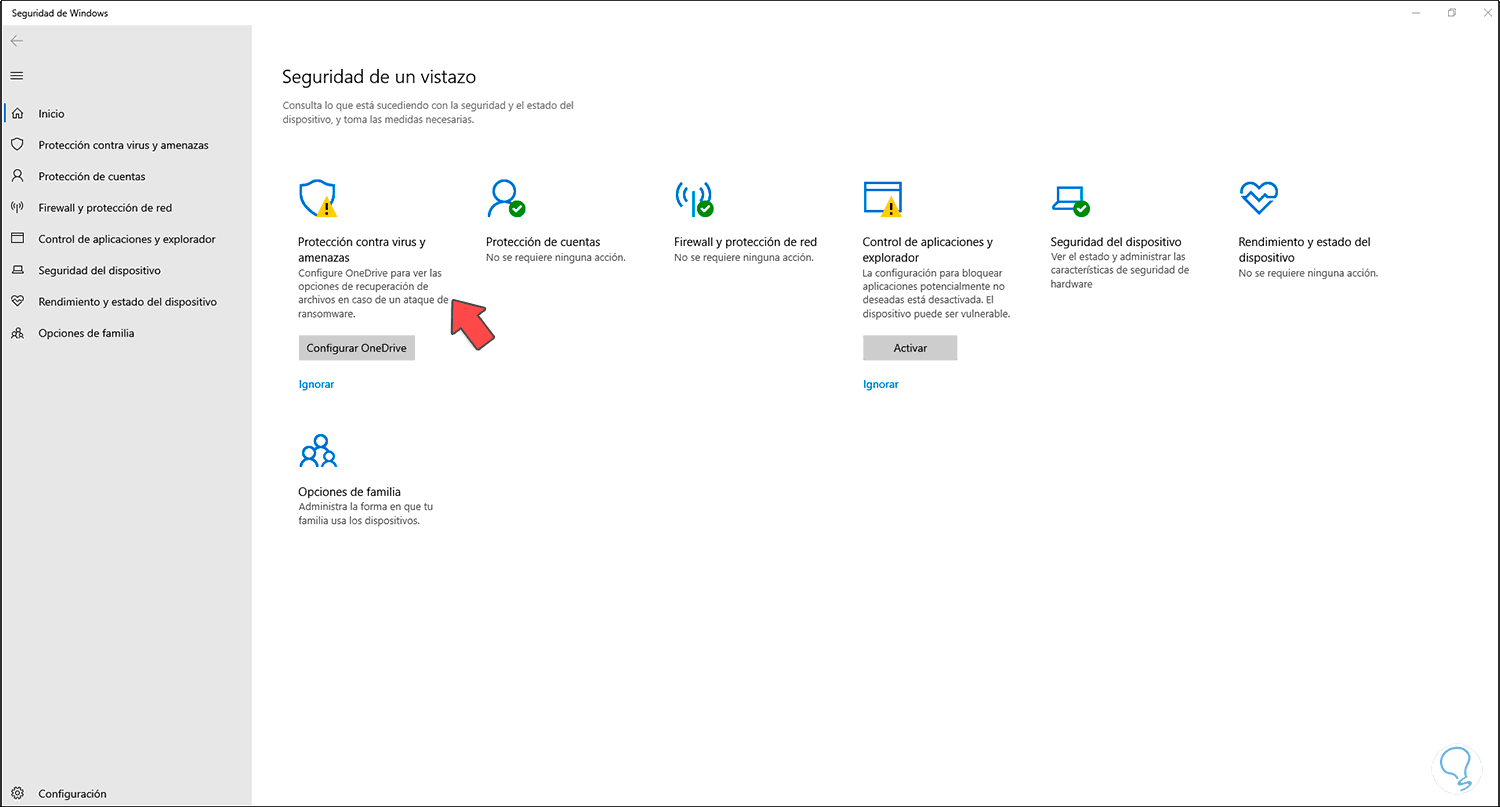Open app and browser control window icon
This screenshot has height=807, width=1500.
click(x=882, y=198)
